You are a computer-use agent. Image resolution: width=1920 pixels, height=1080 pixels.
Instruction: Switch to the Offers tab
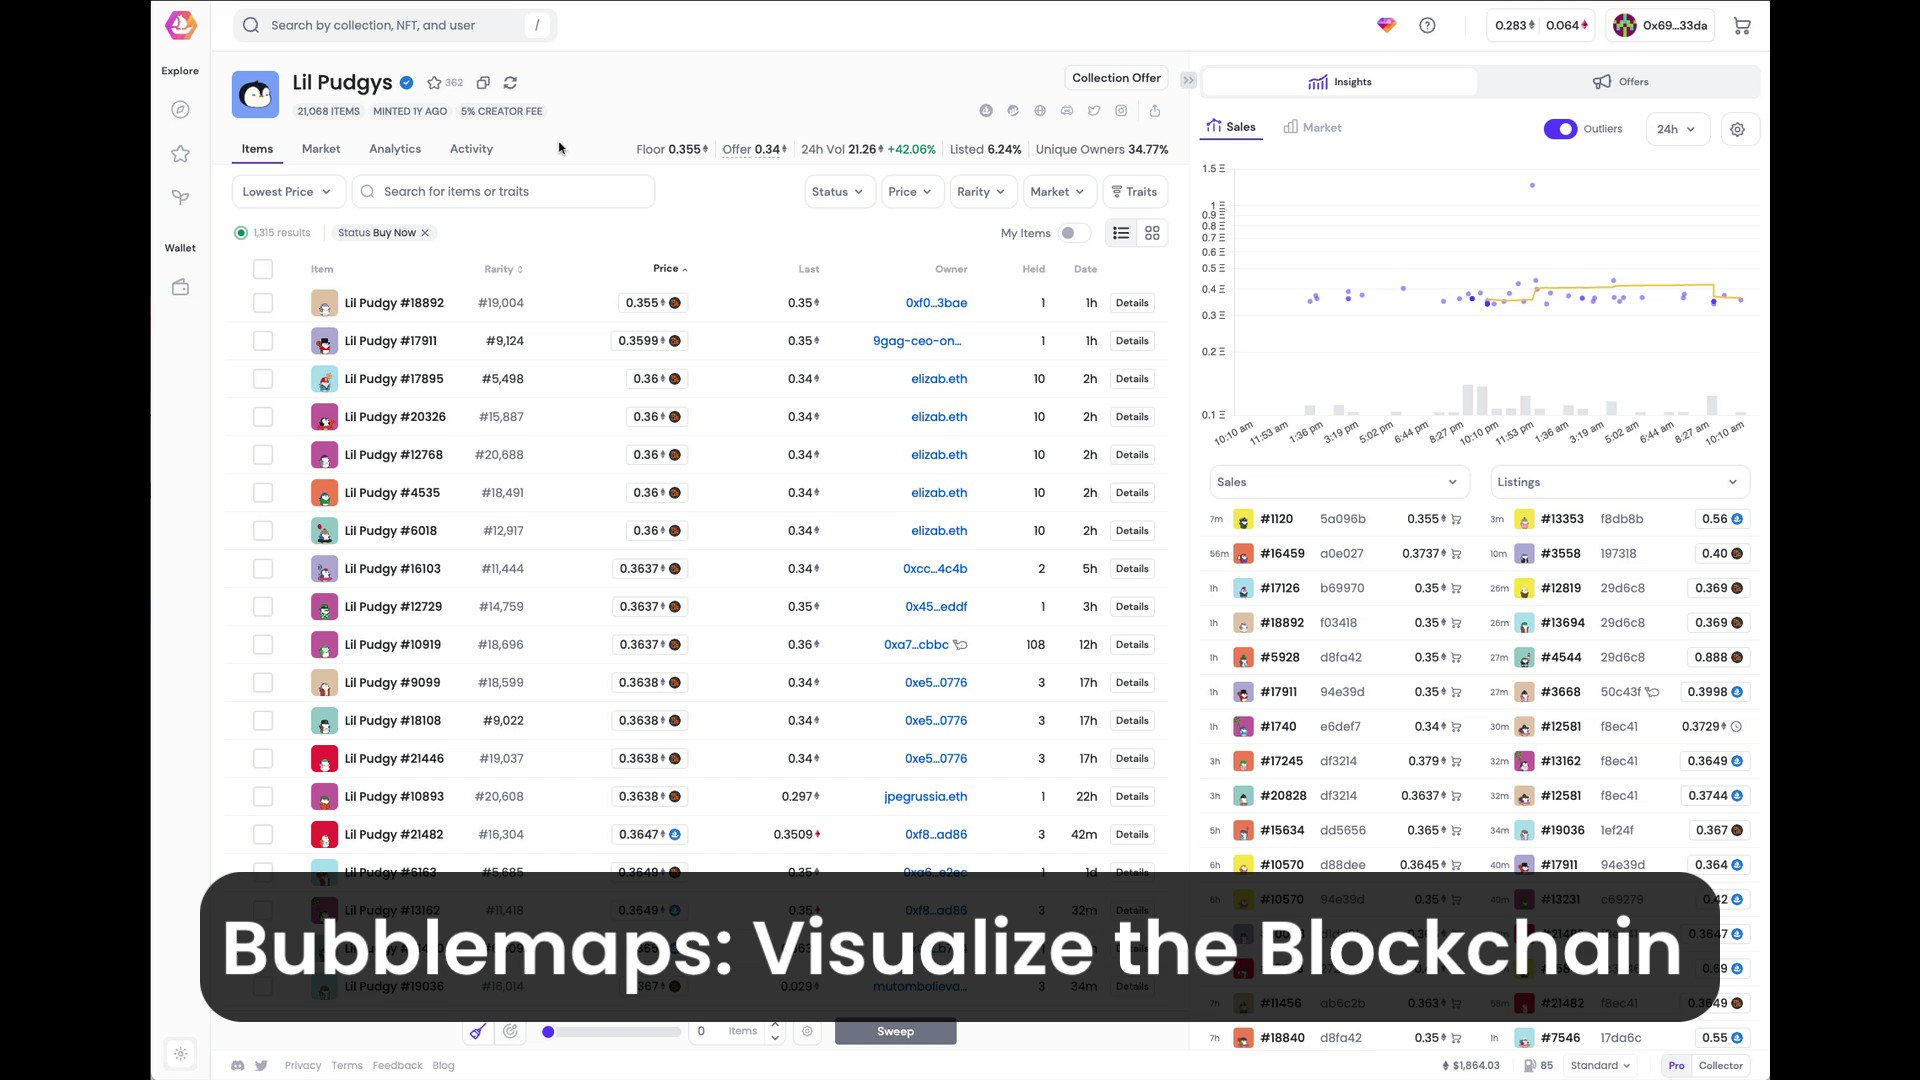coord(1620,81)
